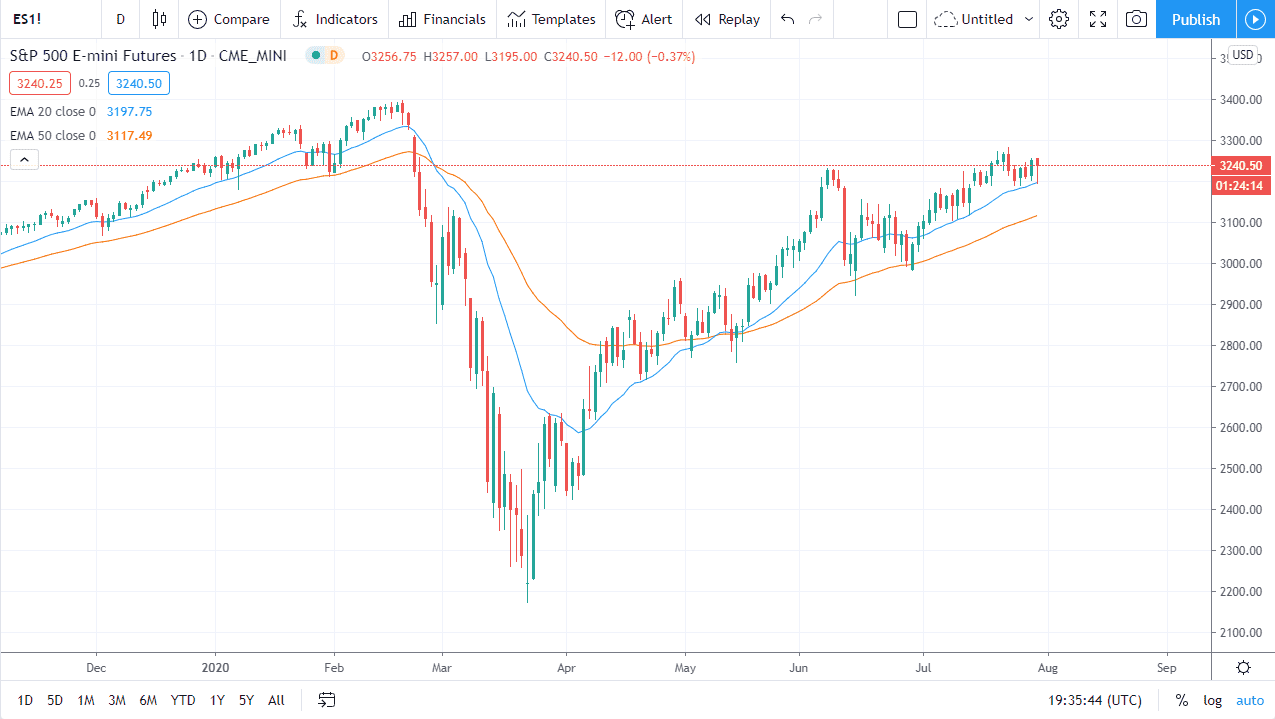Image resolution: width=1275 pixels, height=719 pixels.
Task: Collapse the EMA indicators legend
Action: click(23, 159)
